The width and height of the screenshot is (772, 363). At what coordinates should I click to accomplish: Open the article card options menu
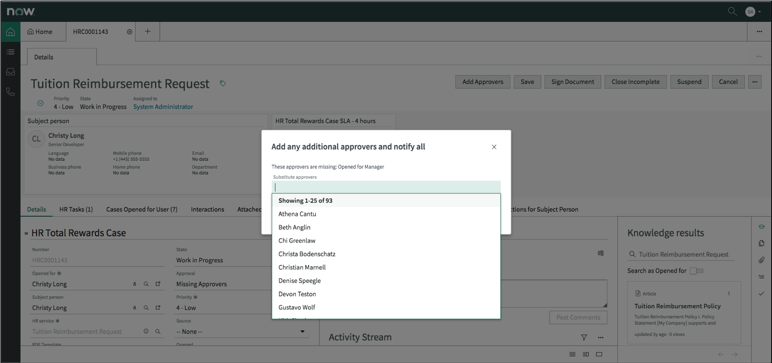[729, 293]
